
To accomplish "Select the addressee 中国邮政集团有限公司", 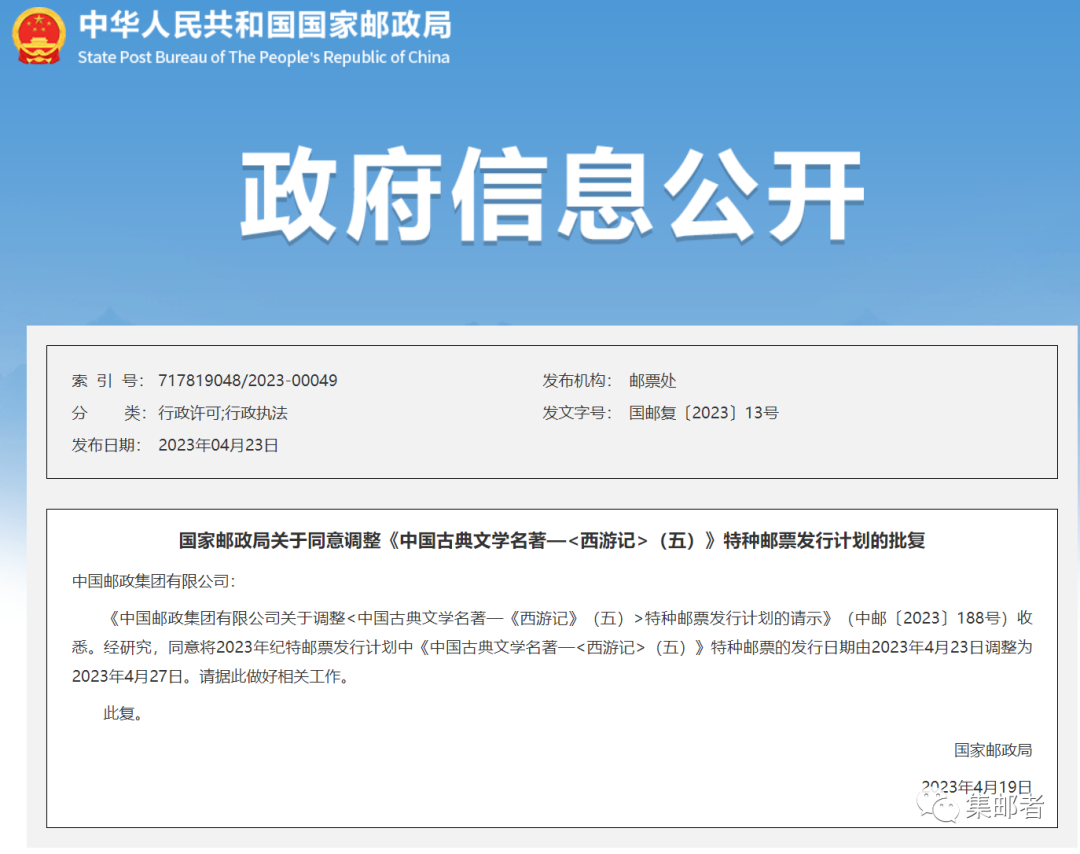I will click(x=154, y=581).
